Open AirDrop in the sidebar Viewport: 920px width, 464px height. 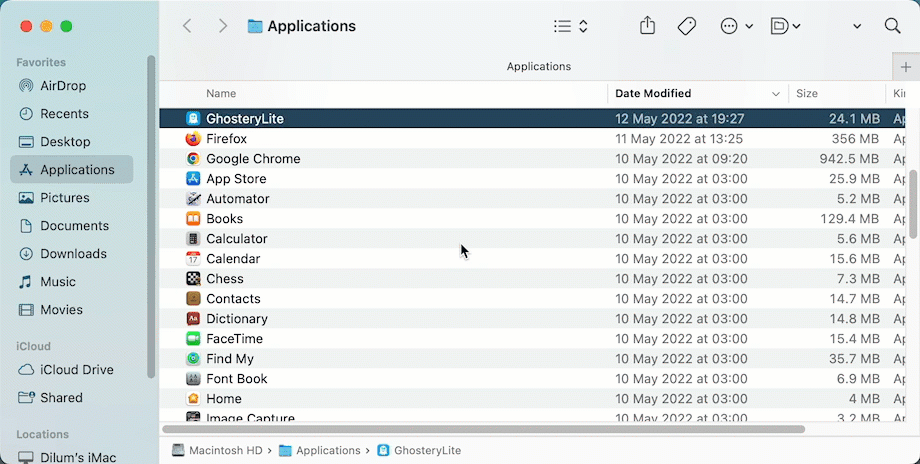pos(72,86)
